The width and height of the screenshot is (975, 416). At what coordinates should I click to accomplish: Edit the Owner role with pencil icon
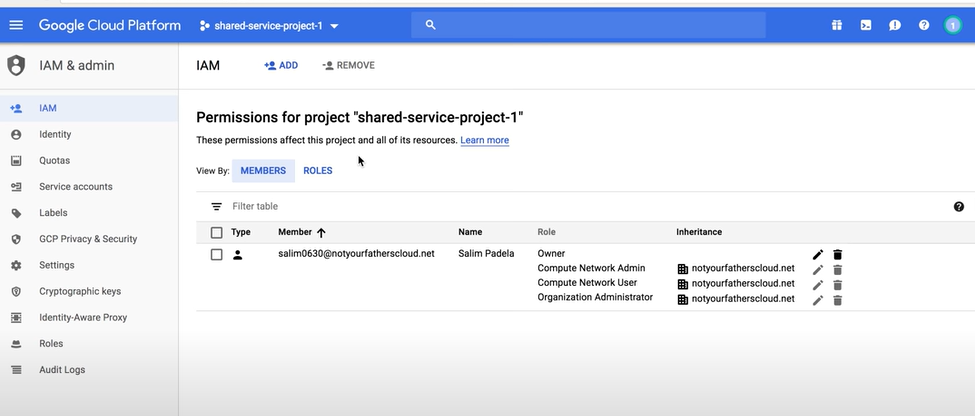(818, 254)
